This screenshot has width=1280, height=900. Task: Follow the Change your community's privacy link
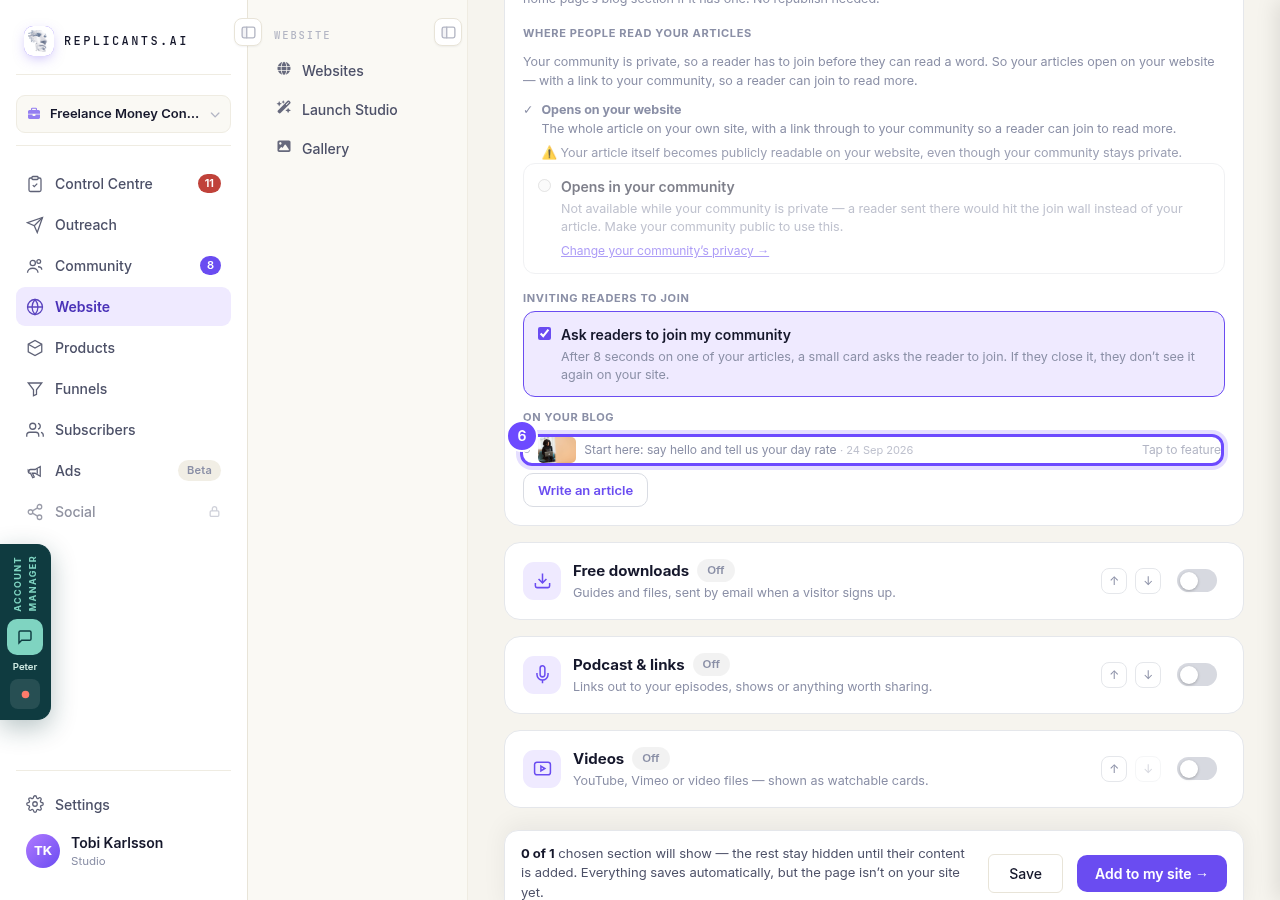click(665, 251)
